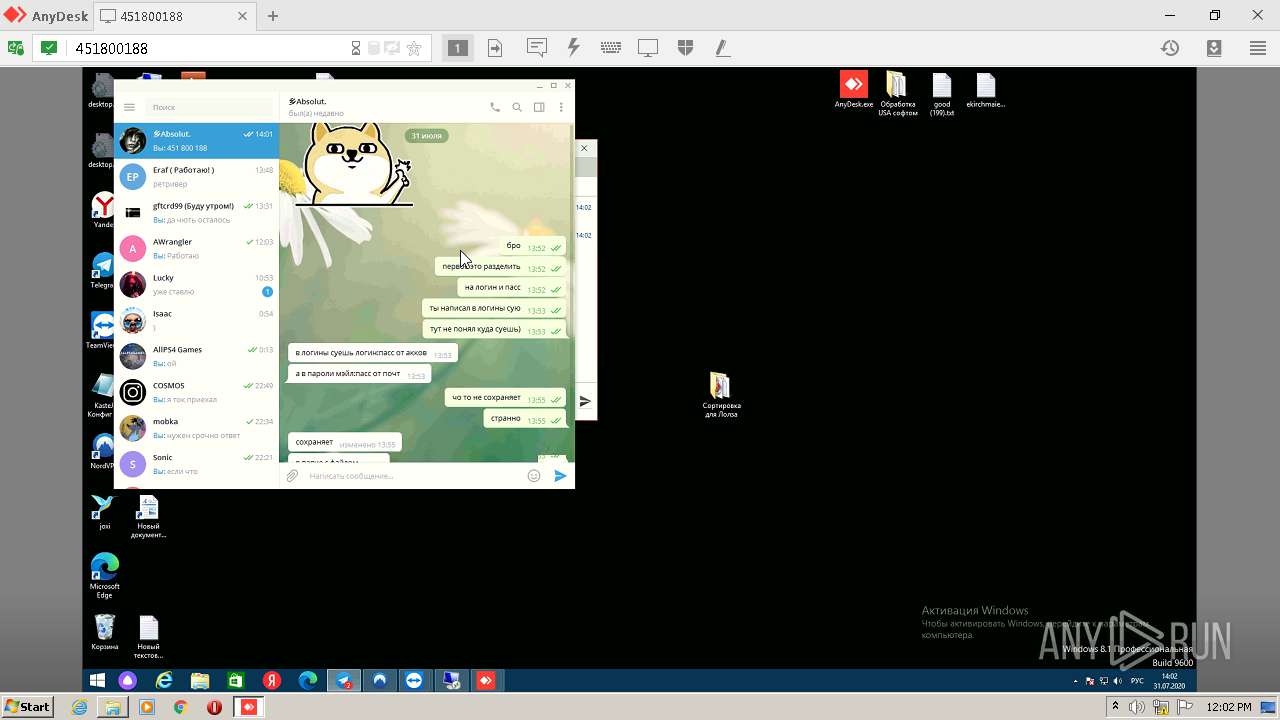The image size is (1280, 720).
Task: Open the 'Обработка USA софтом' folder
Action: pyautogui.click(x=897, y=94)
